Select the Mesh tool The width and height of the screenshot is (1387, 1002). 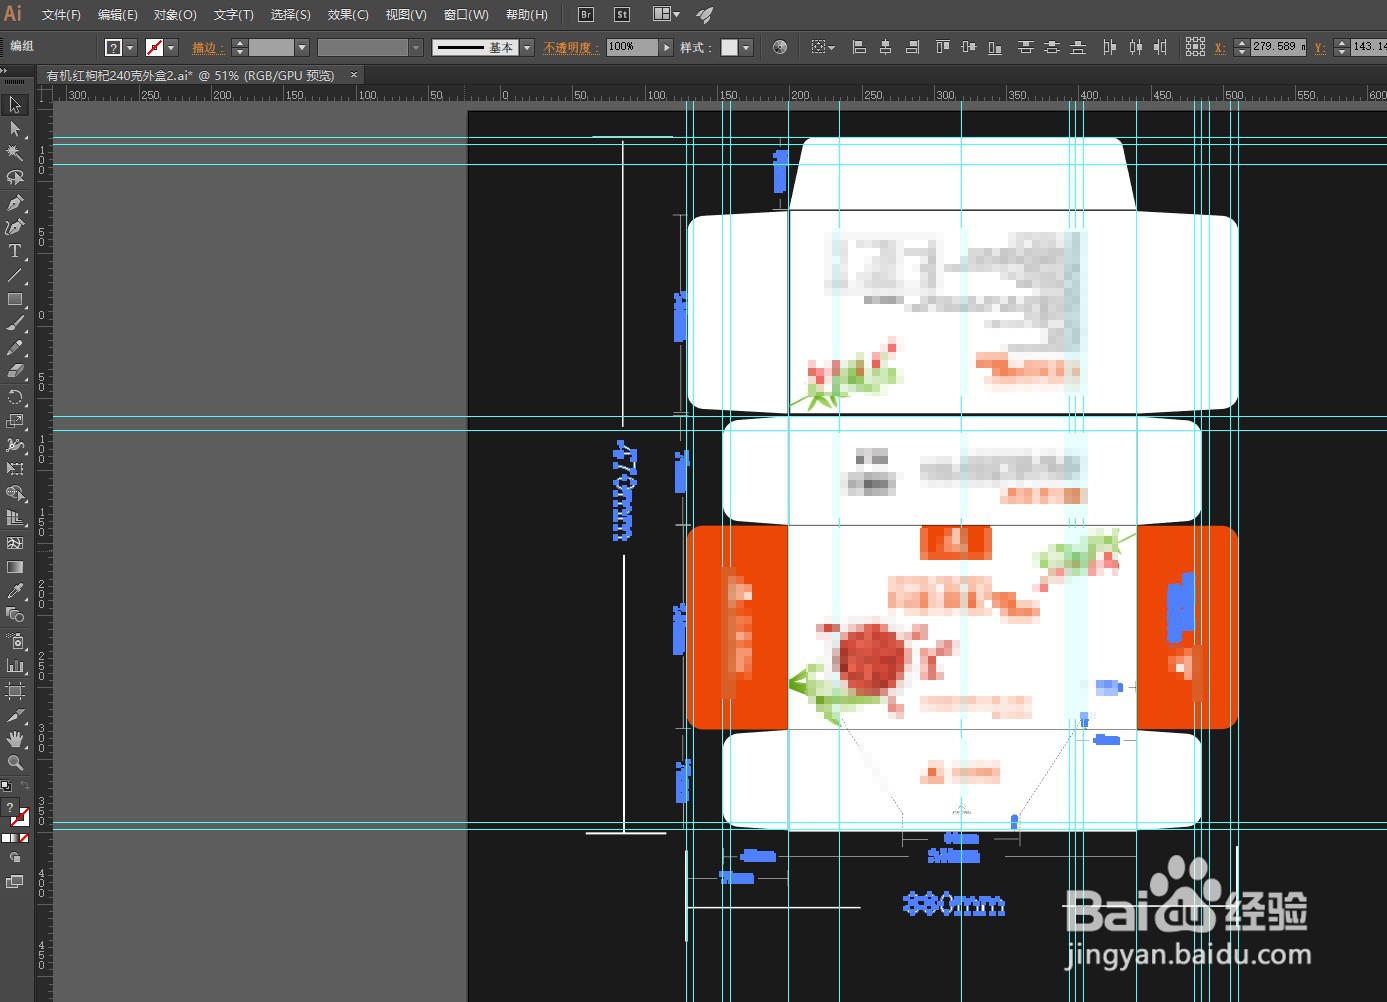pyautogui.click(x=15, y=543)
